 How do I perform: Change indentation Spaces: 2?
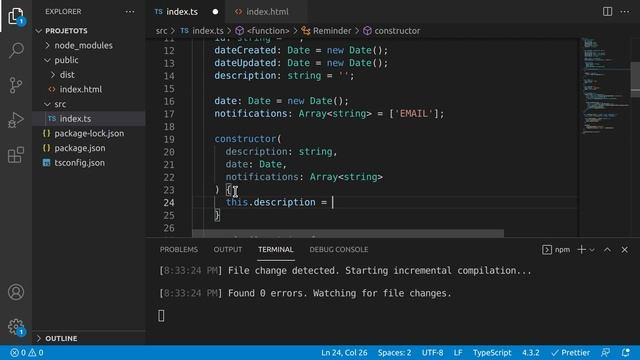394,353
